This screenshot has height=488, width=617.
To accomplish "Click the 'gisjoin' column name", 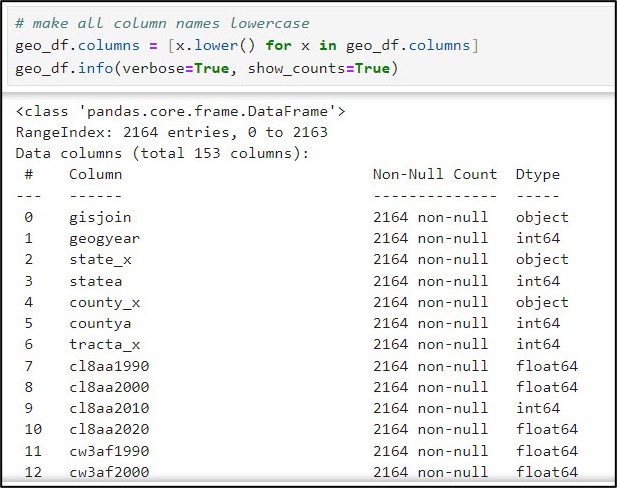I will (100, 217).
